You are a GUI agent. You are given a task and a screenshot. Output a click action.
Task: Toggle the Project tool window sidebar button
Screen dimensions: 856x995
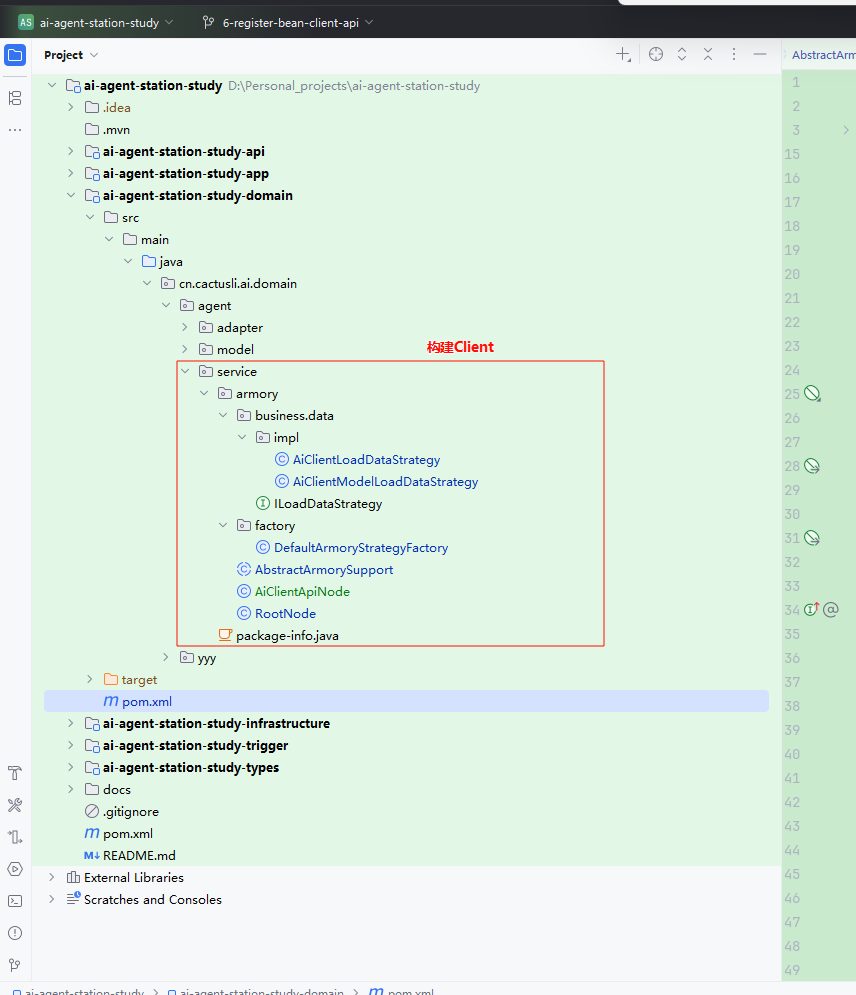(x=15, y=55)
